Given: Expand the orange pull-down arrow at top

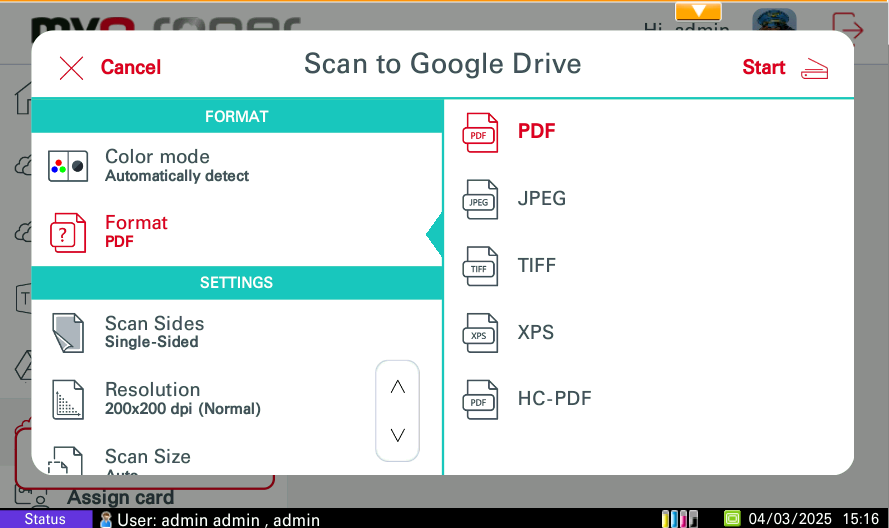Looking at the screenshot, I should coord(698,12).
